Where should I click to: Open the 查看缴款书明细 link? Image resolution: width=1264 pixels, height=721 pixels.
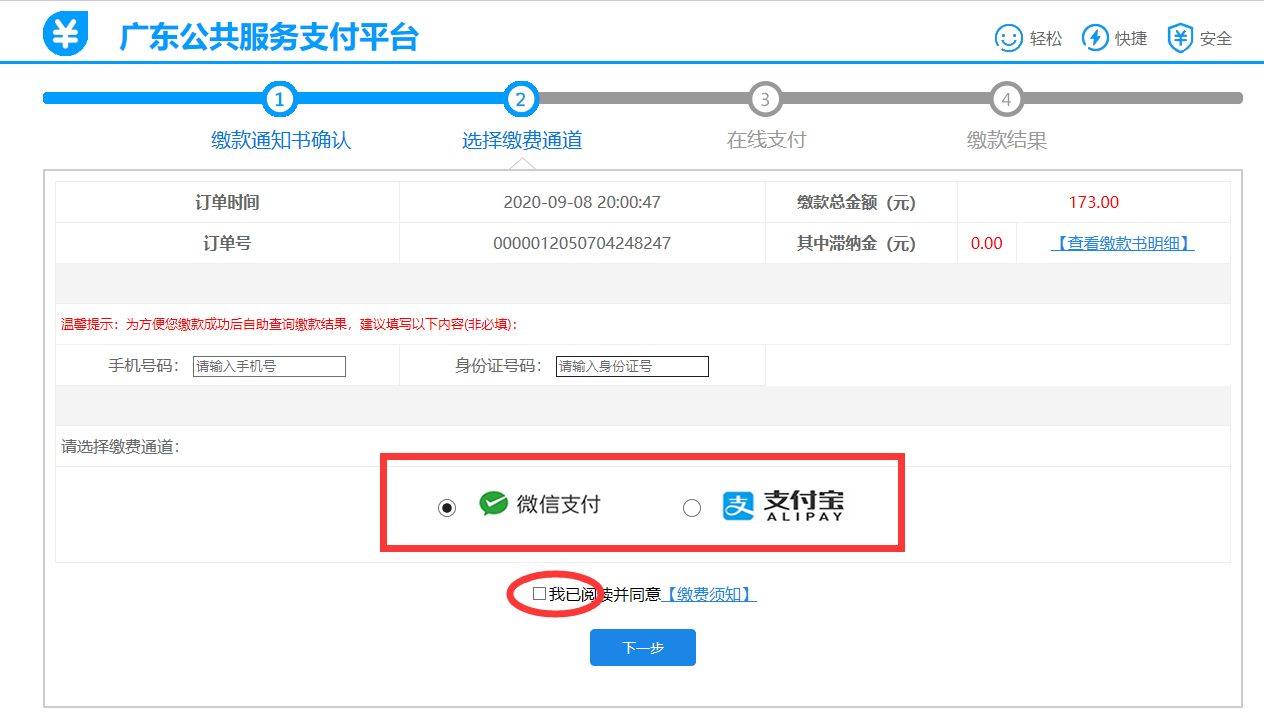[1122, 244]
